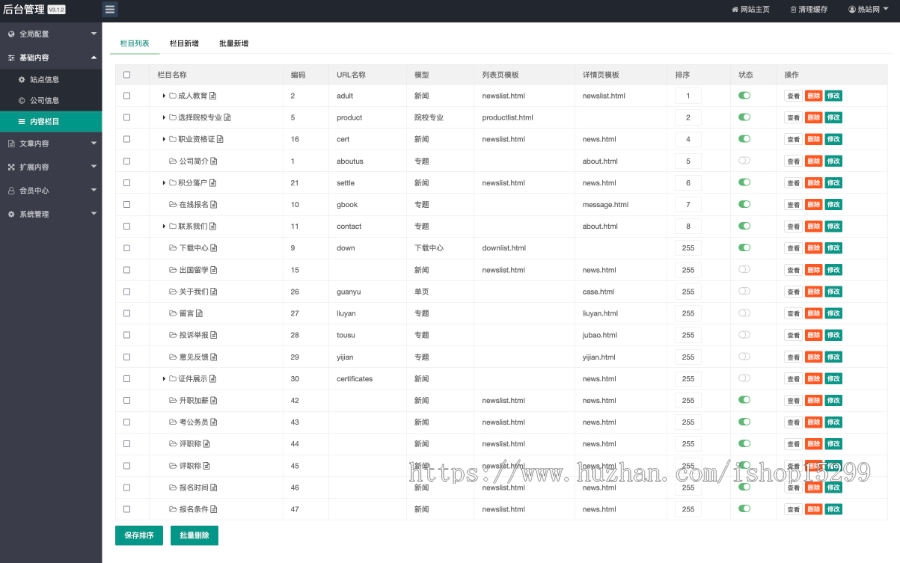Viewport: 900px width, 563px height.
Task: Click the globe icon beside 全局配置
Action: click(11, 34)
